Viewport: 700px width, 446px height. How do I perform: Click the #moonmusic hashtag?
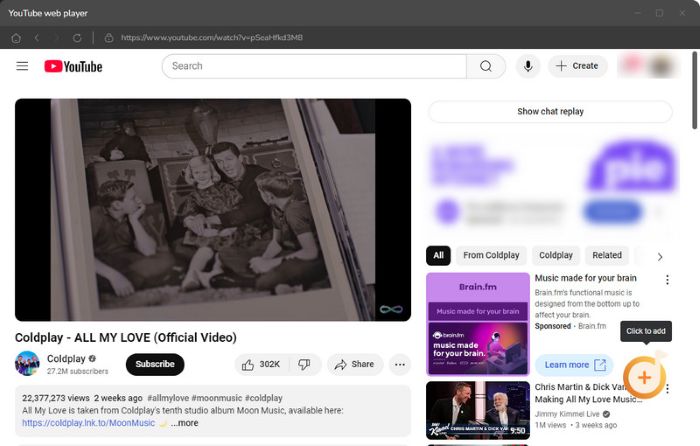[x=217, y=398]
